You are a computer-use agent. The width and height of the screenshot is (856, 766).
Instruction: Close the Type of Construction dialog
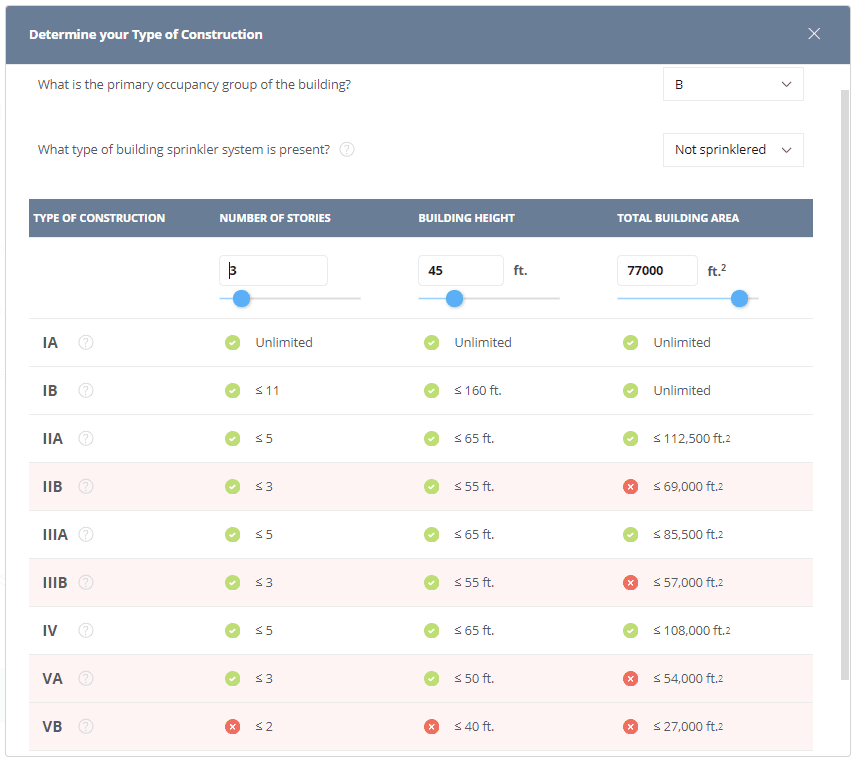click(x=814, y=34)
